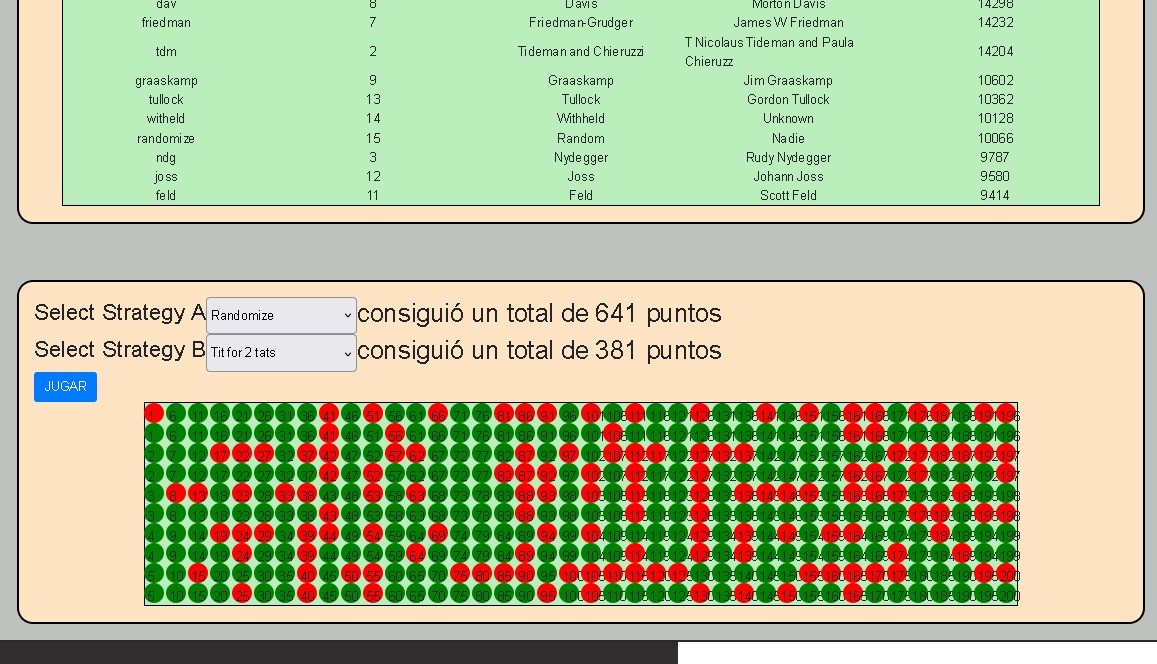Click the red circle numbered 13
Screen dimensions: 1157x664
pos(197,494)
